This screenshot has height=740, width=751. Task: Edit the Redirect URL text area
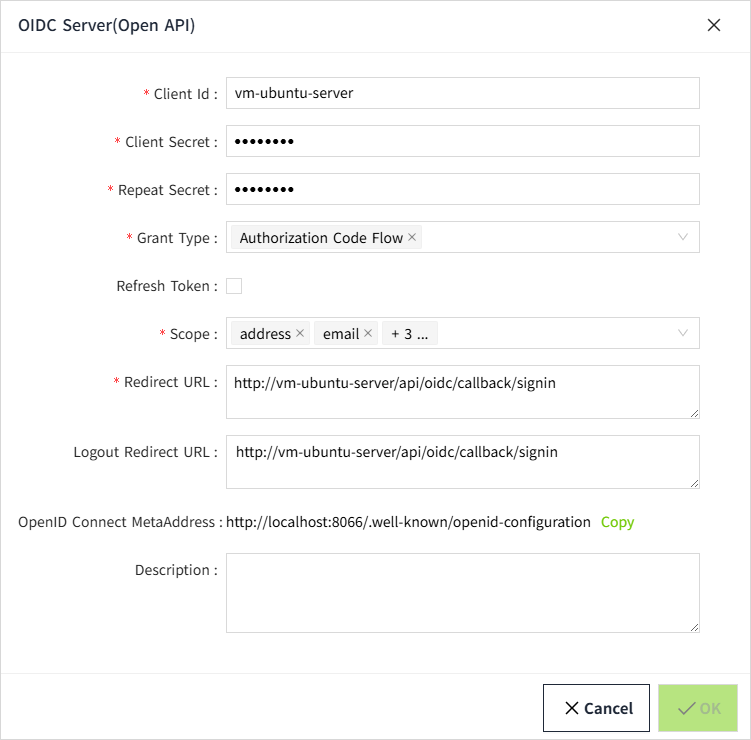462,392
